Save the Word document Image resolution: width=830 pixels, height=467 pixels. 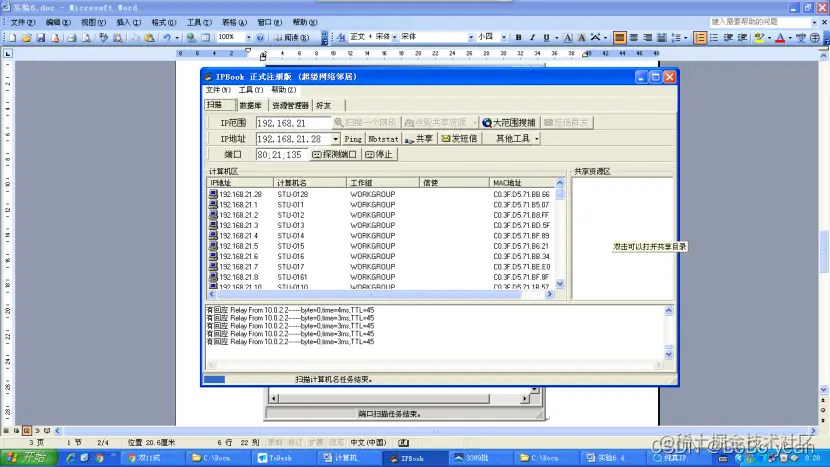tap(41, 38)
